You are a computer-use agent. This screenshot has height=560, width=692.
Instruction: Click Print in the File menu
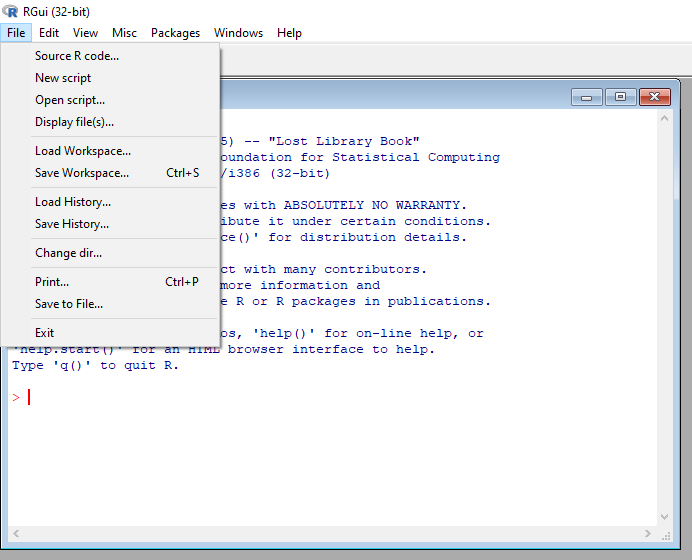(x=52, y=282)
